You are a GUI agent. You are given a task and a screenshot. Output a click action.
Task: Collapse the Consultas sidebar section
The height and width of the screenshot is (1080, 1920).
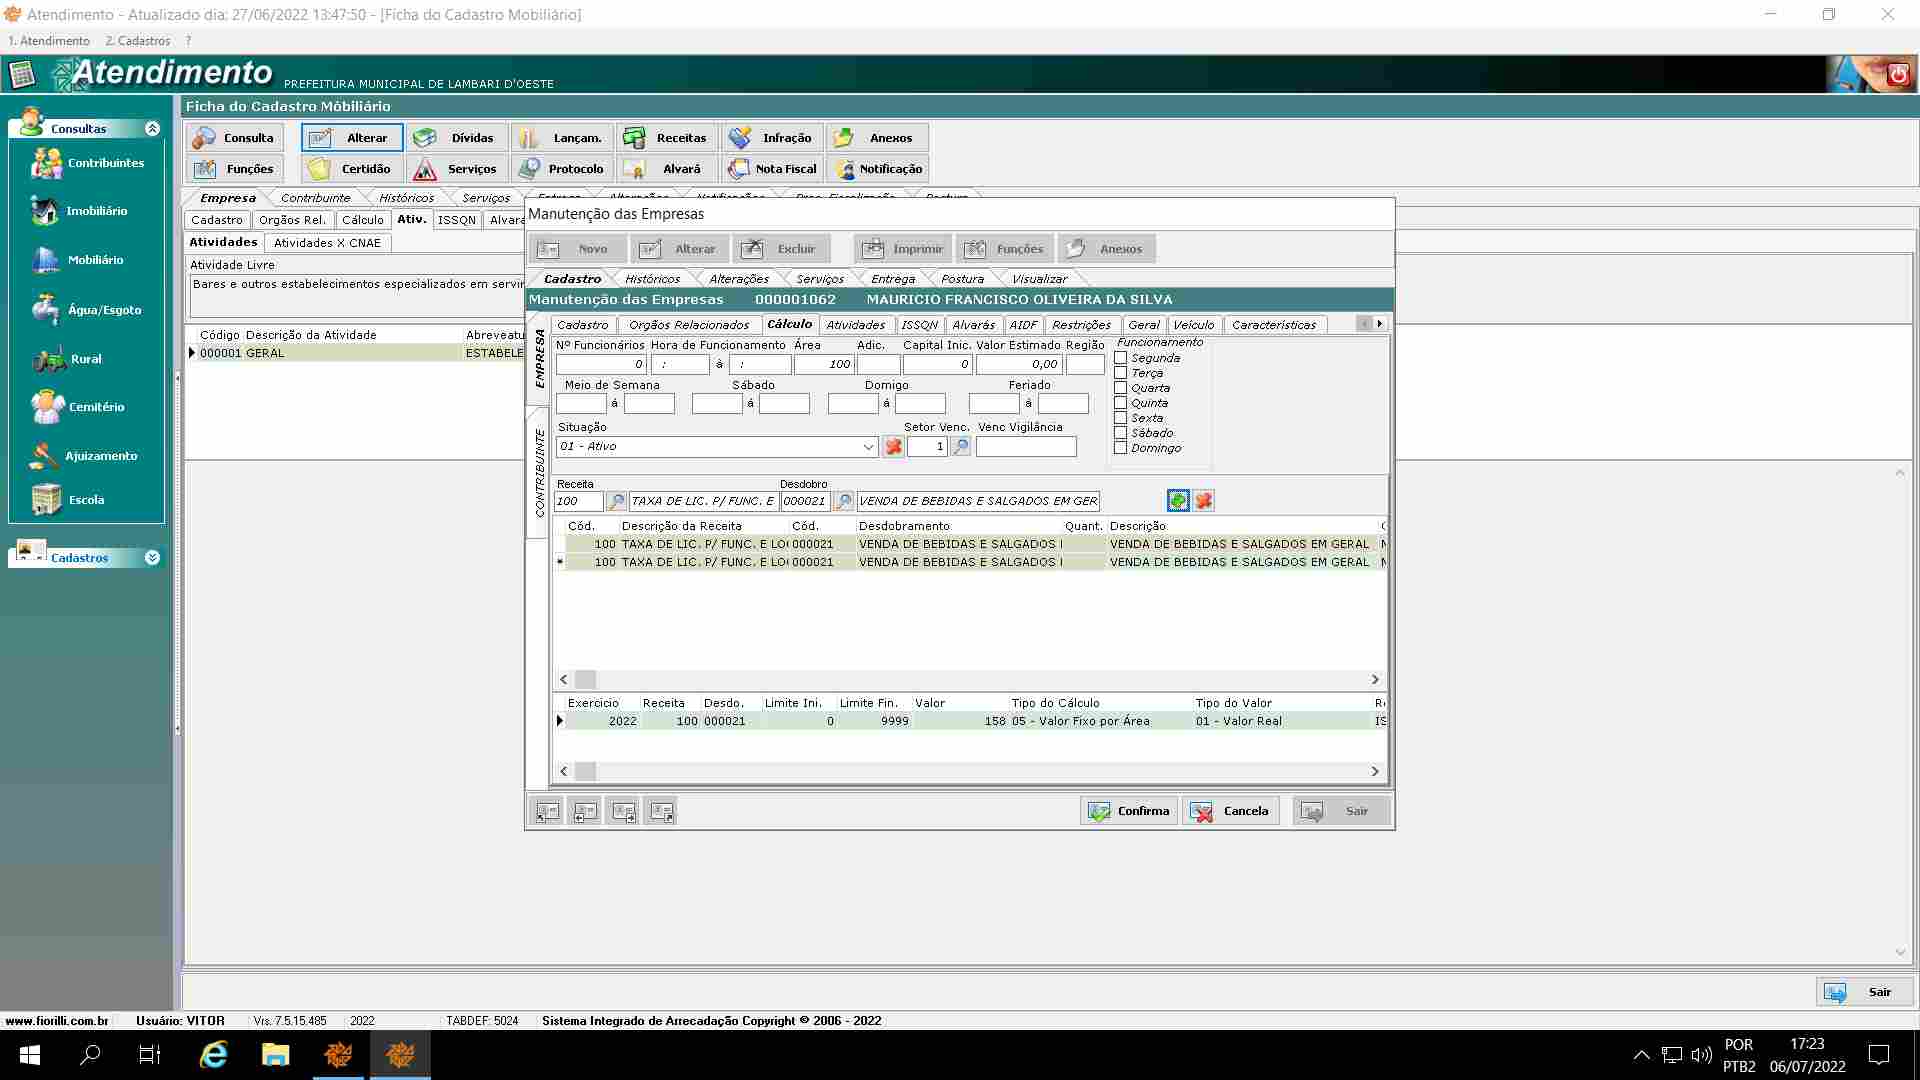pos(152,129)
